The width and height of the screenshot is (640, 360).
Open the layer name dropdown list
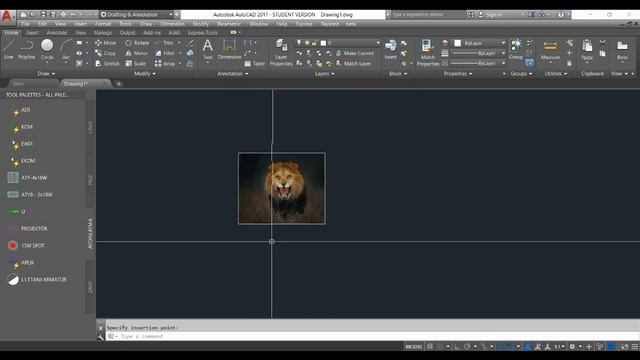click(x=338, y=43)
